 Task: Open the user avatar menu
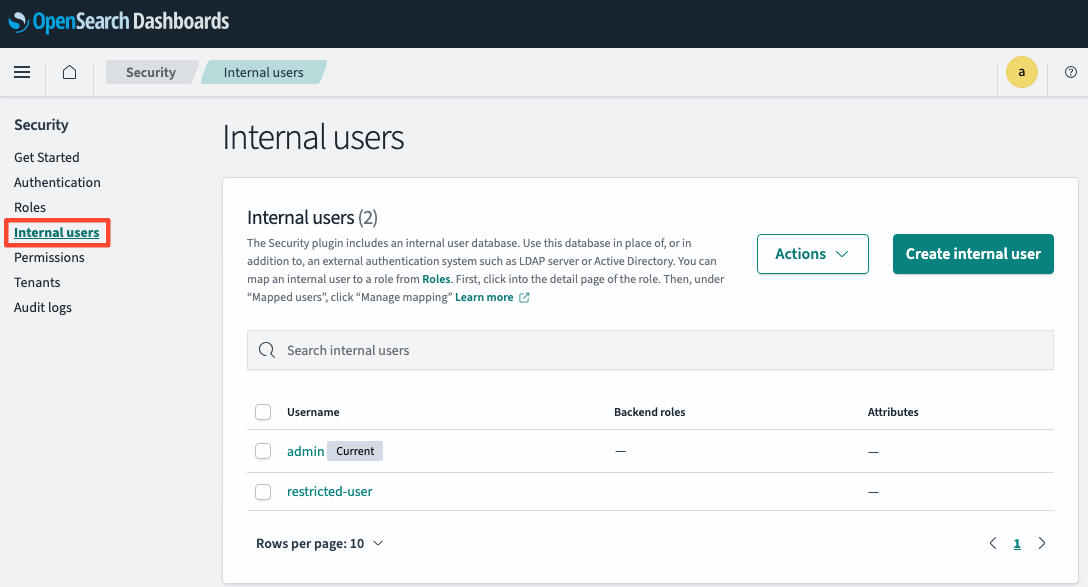(1021, 72)
